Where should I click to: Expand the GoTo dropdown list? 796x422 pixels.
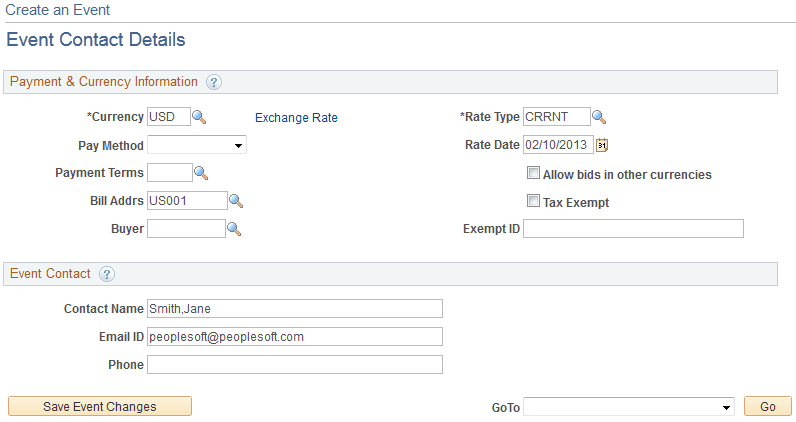[629, 407]
